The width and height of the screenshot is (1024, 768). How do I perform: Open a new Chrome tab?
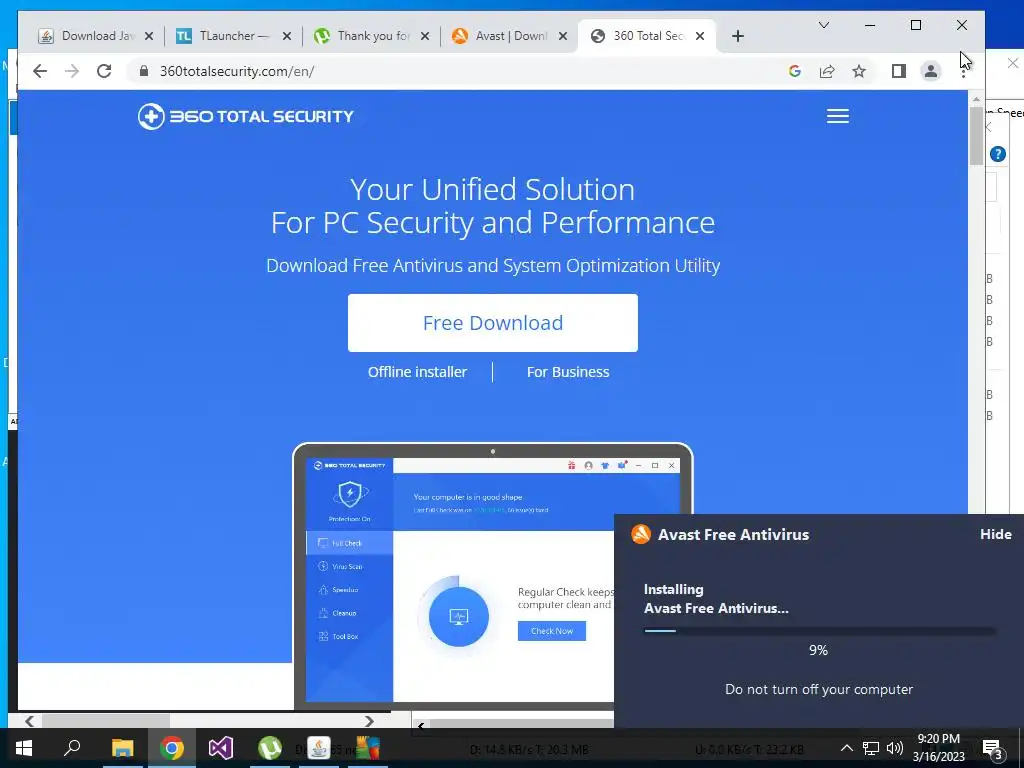point(738,36)
